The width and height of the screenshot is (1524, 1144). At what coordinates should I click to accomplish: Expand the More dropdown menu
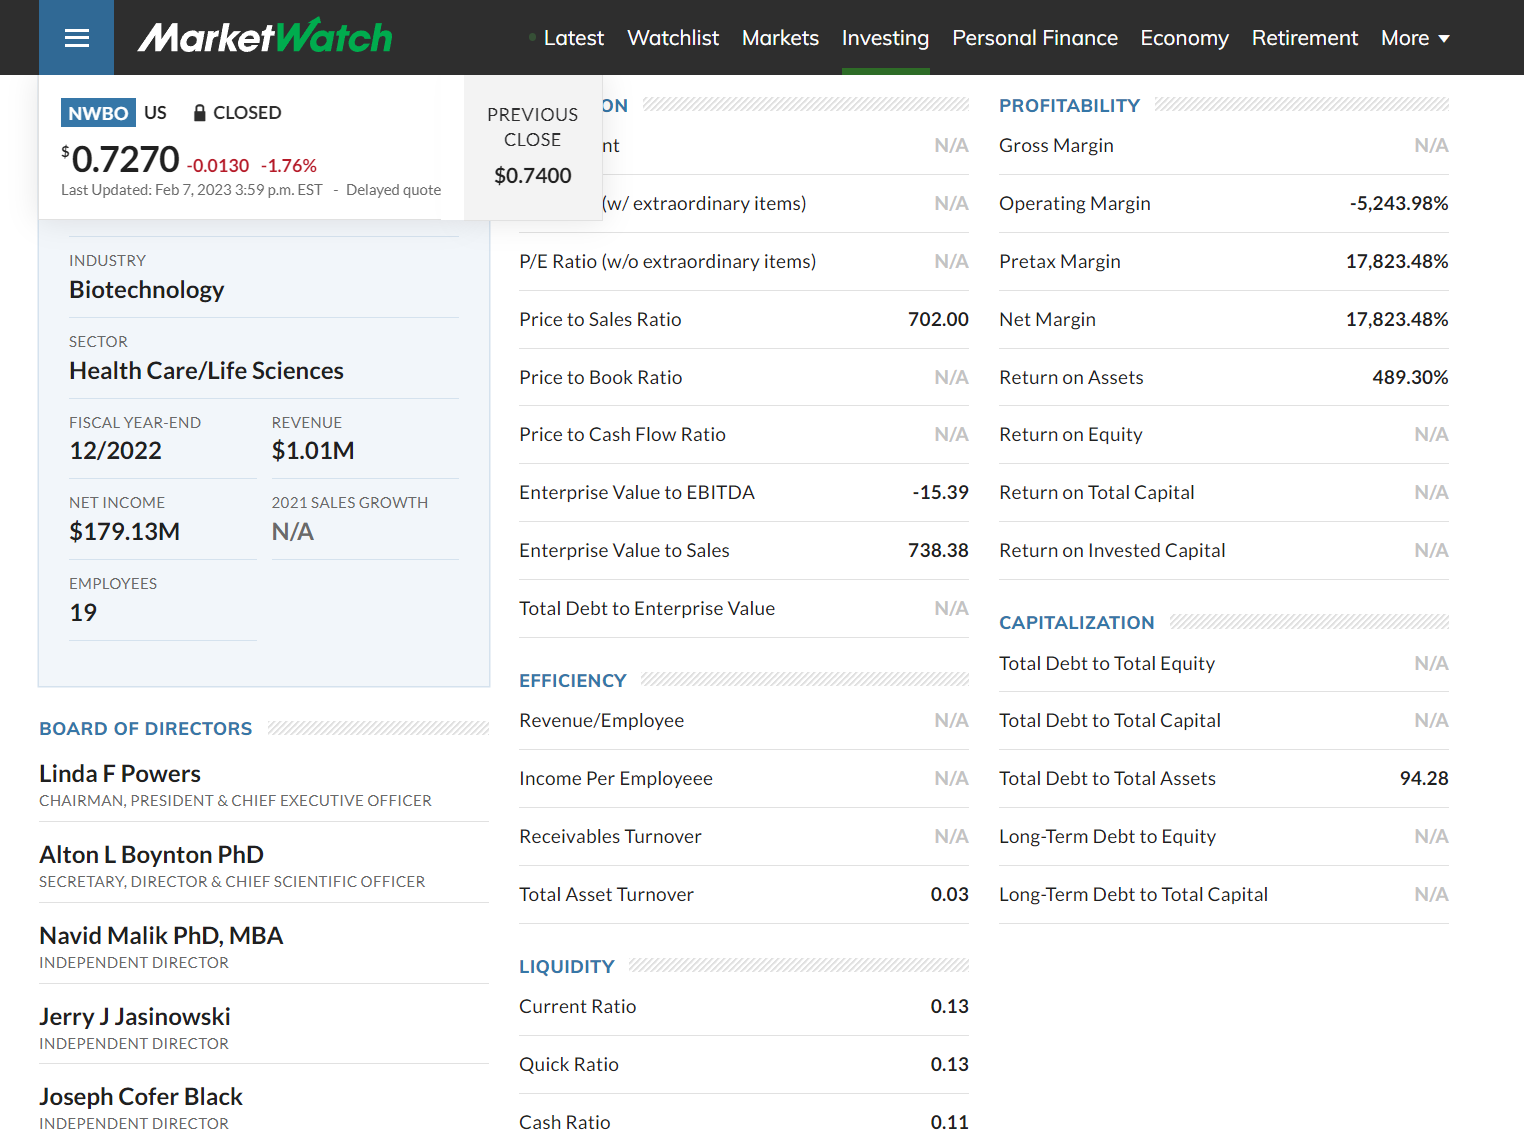pos(1415,38)
